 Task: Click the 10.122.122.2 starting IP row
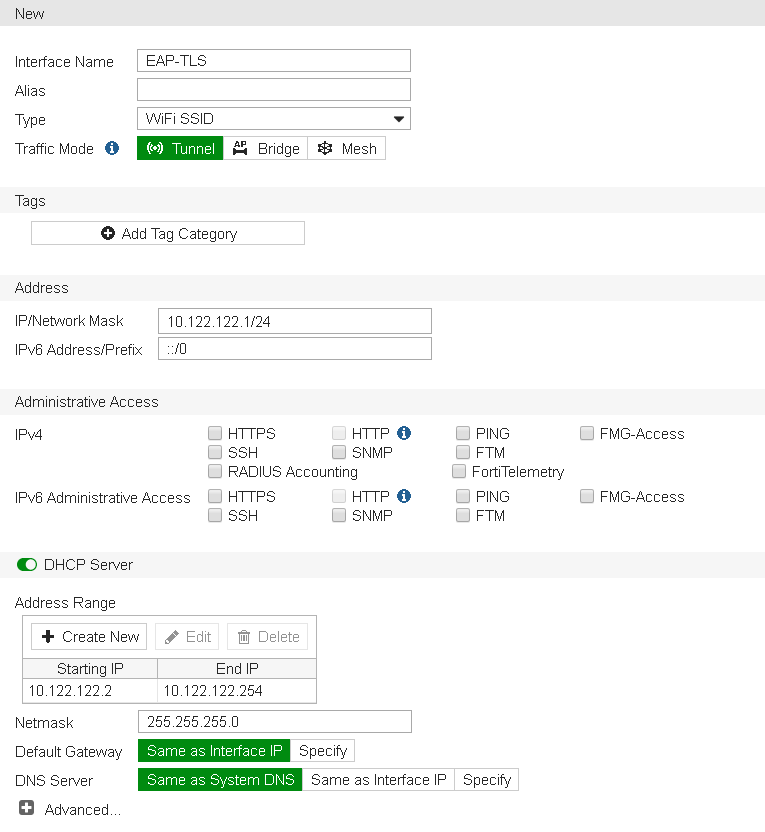pos(90,691)
